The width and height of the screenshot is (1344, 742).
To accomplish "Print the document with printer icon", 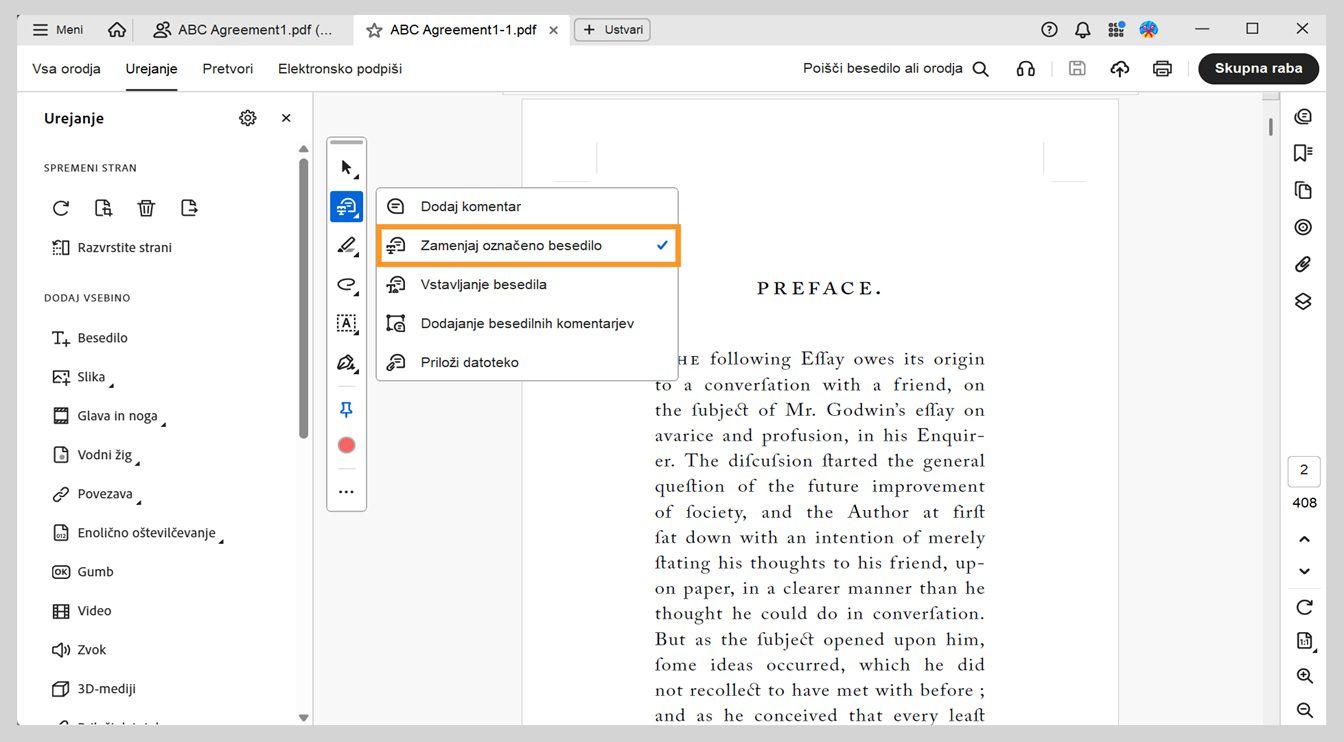I will point(1162,69).
